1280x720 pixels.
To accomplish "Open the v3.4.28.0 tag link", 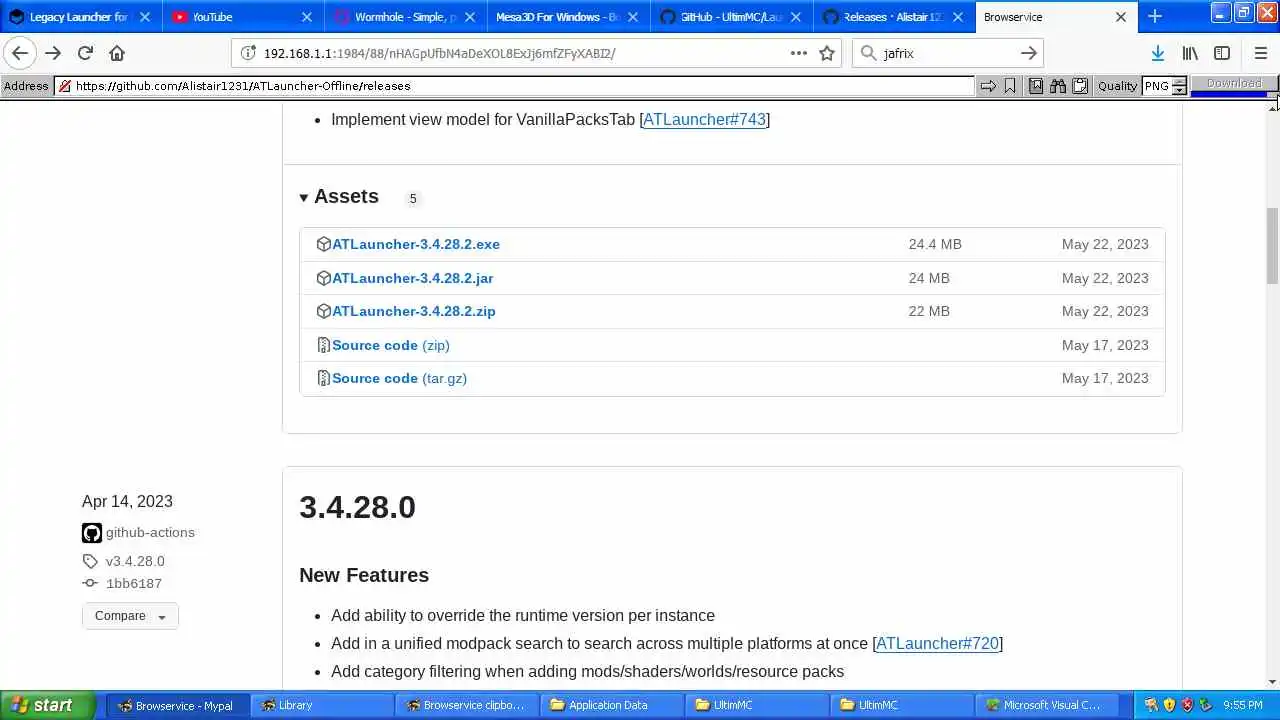I will pos(135,561).
